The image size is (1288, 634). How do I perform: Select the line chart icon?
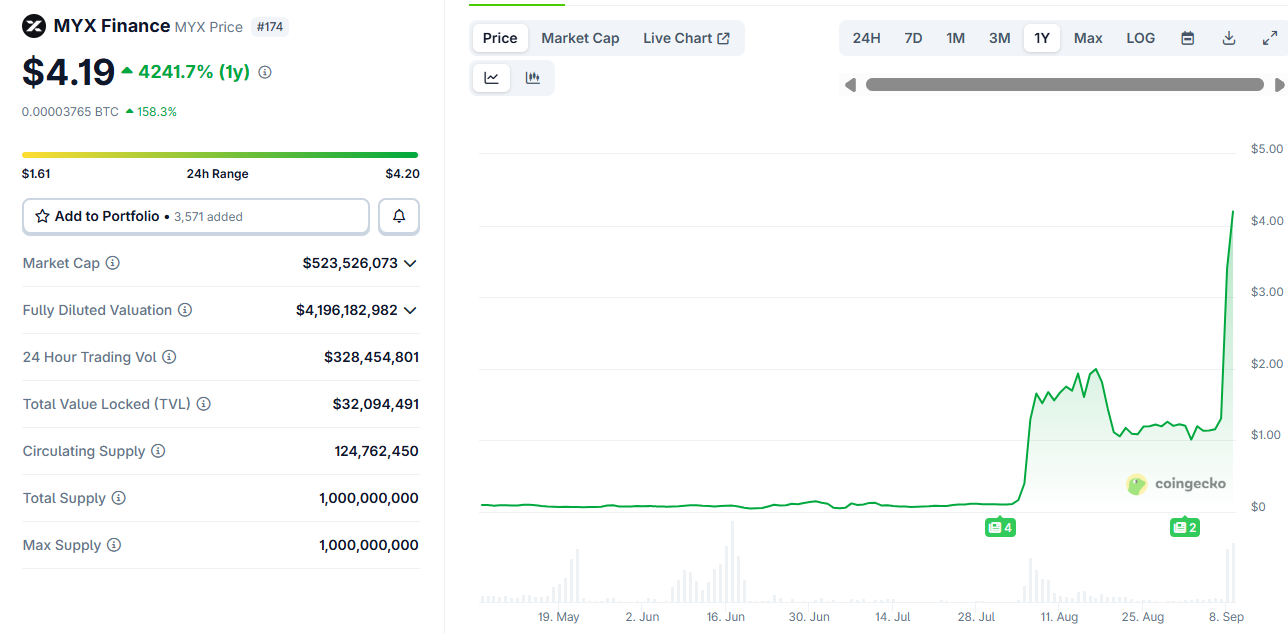(x=491, y=77)
